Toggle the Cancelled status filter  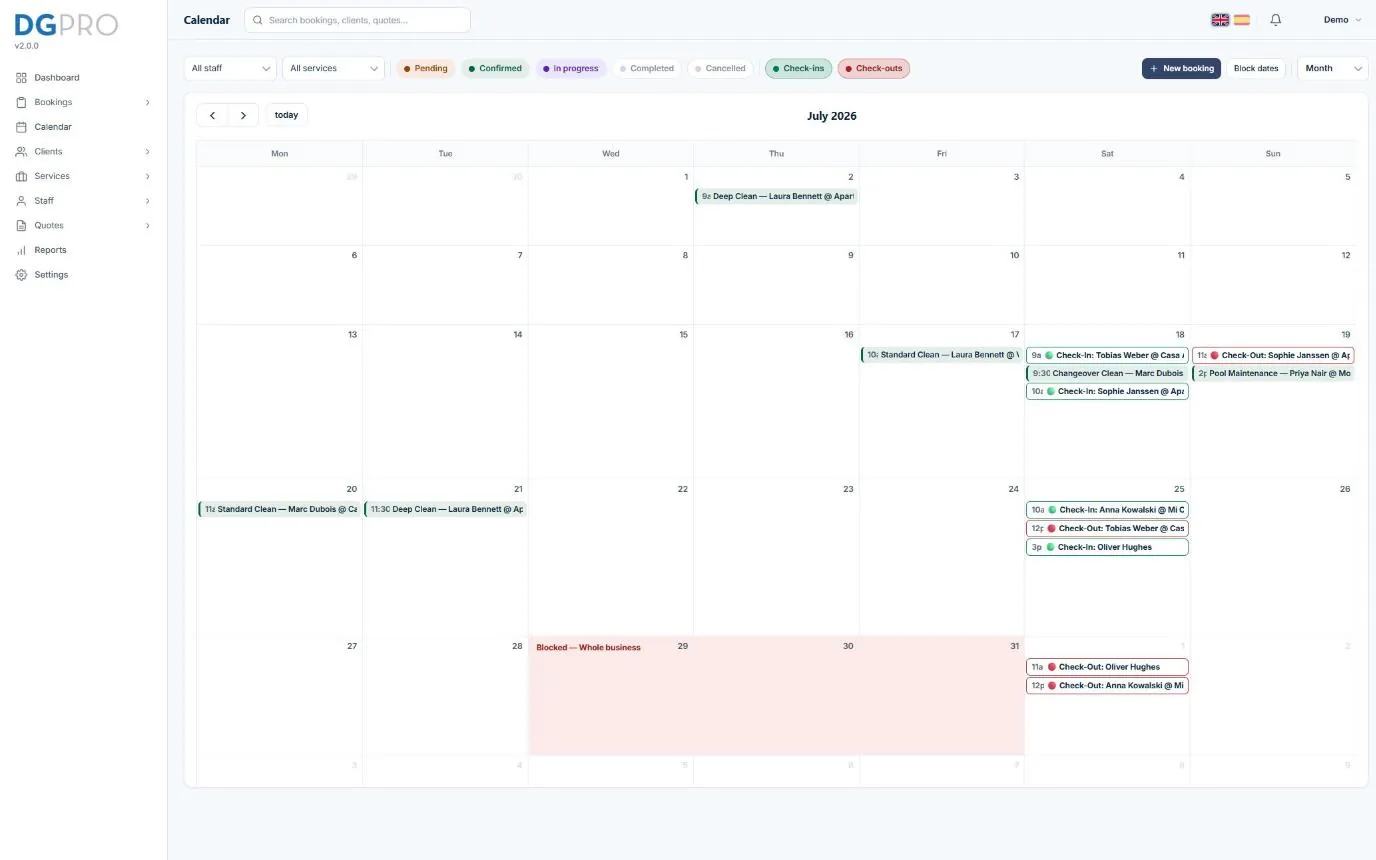click(x=720, y=69)
